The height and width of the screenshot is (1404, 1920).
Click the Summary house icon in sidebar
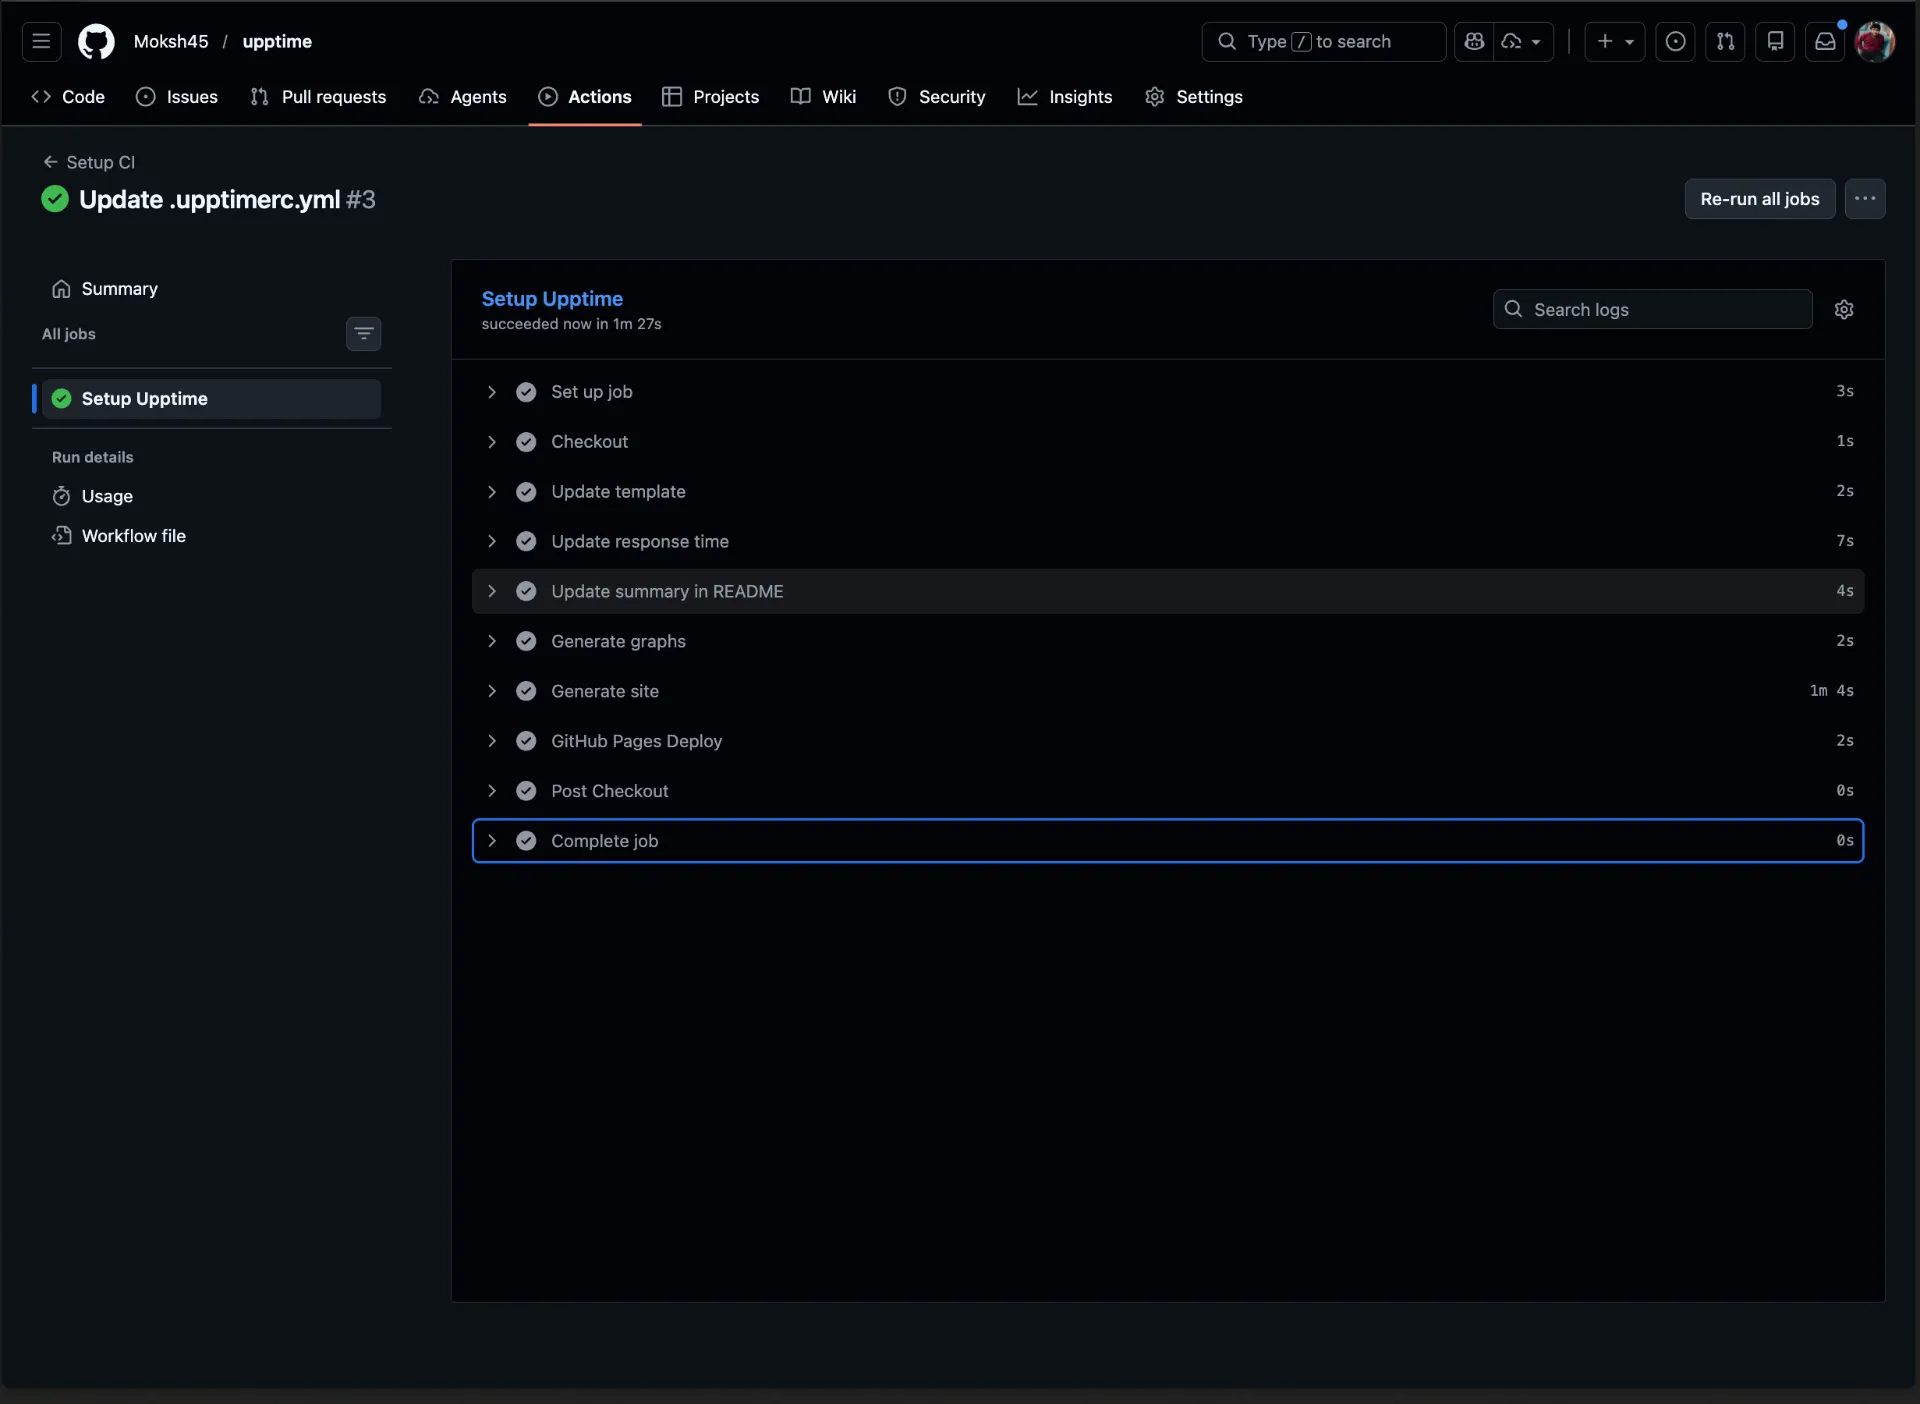(61, 288)
